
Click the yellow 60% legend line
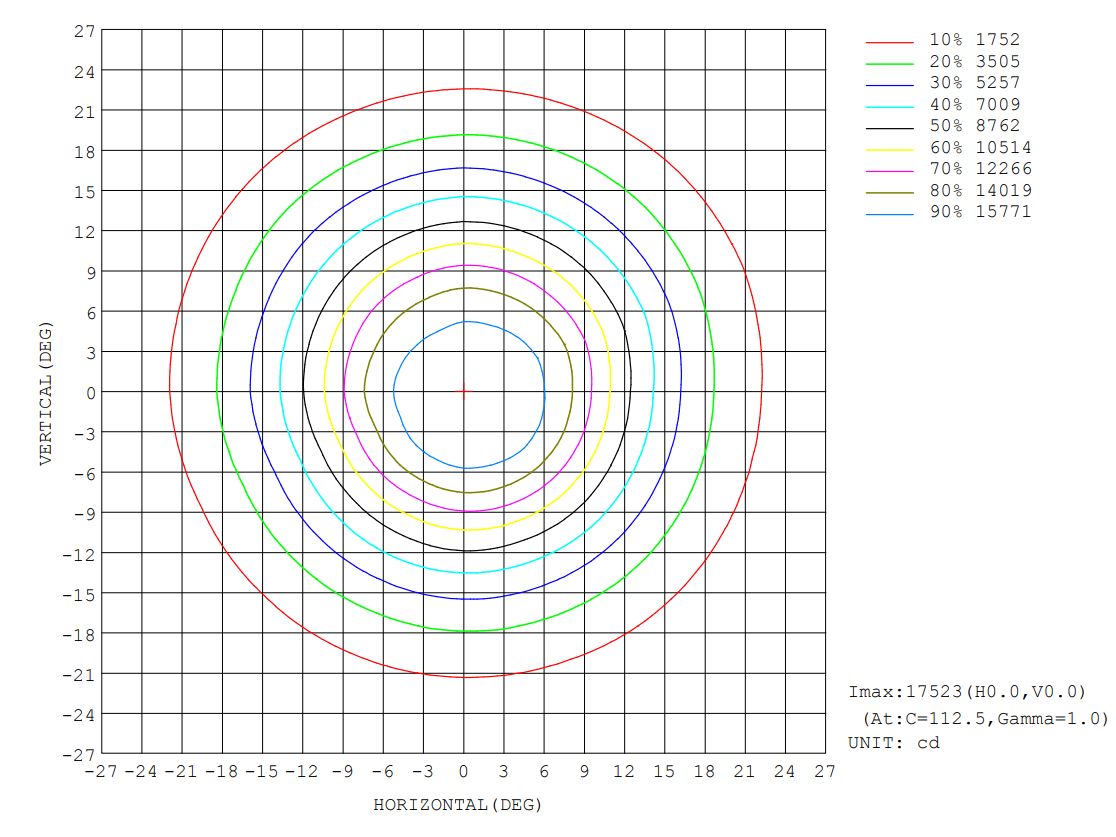889,150
